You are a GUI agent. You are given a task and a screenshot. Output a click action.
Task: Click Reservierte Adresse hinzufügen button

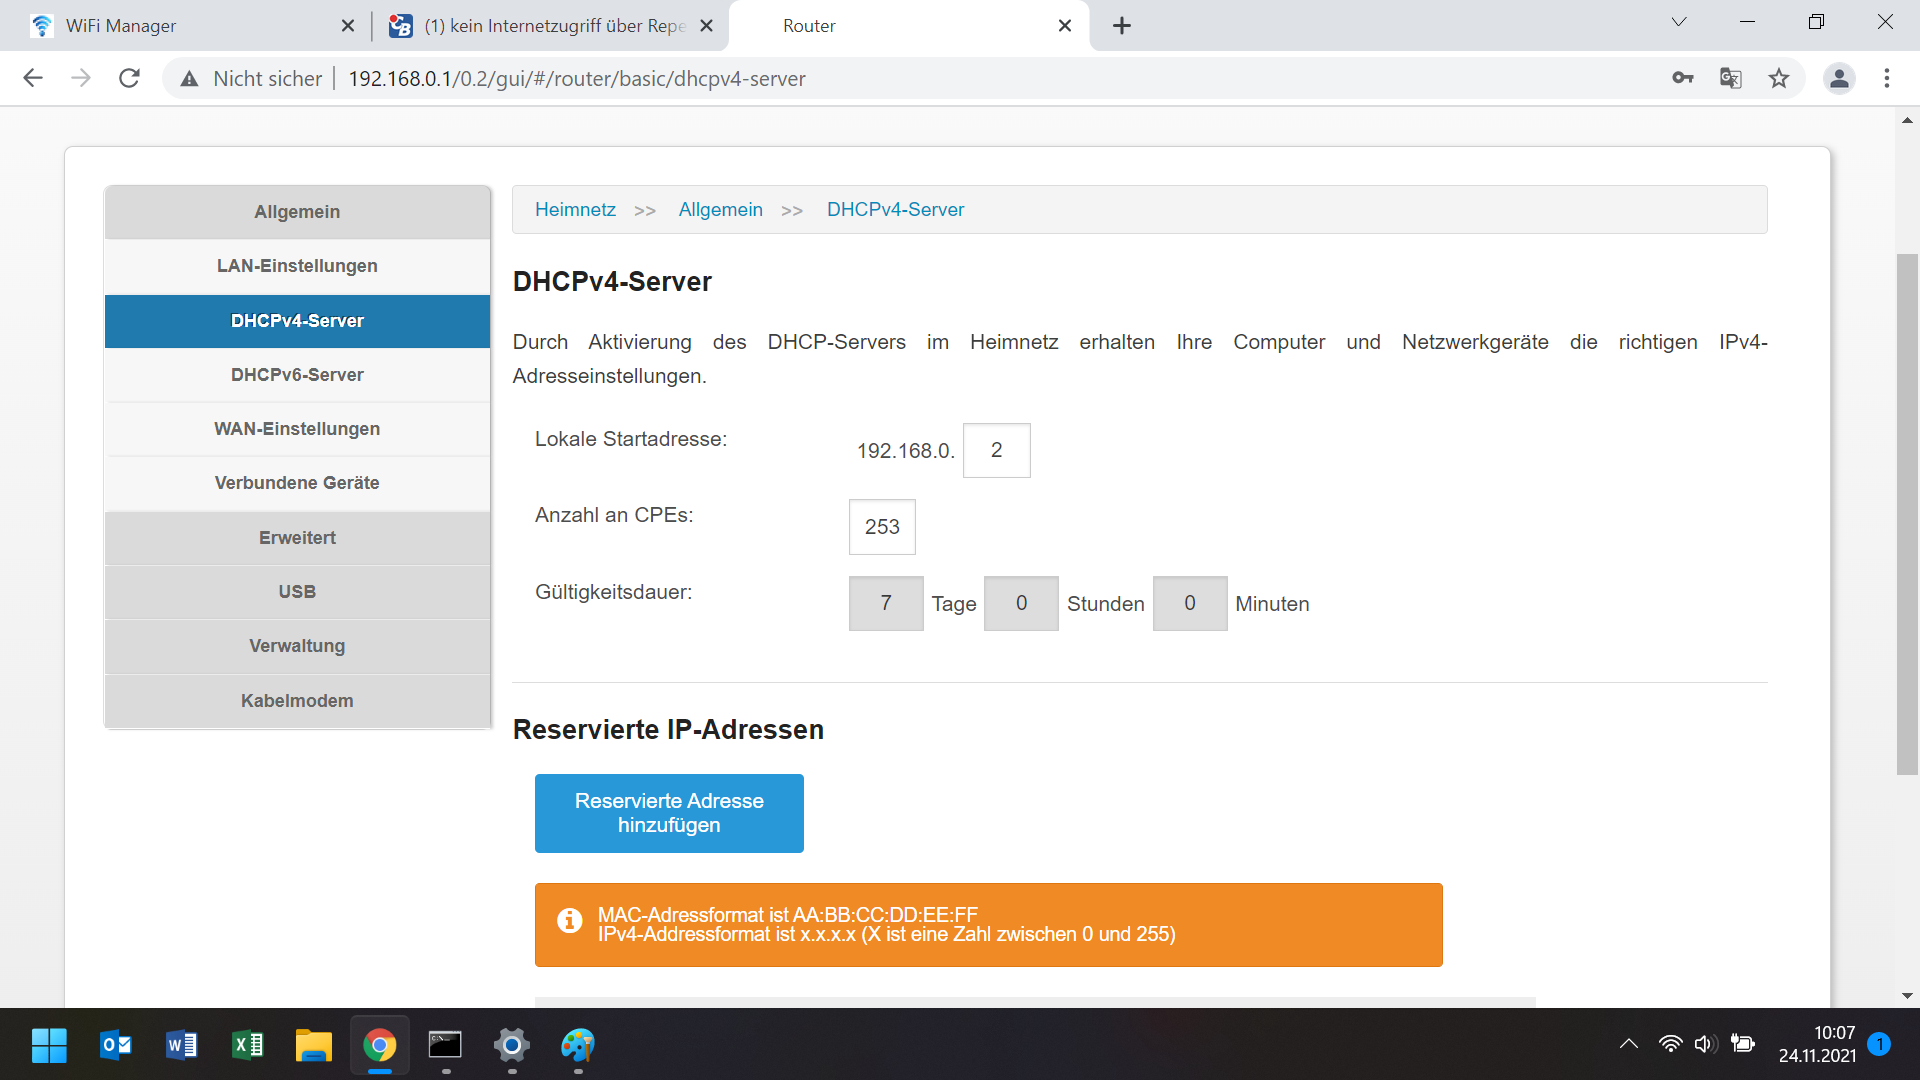coord(669,813)
